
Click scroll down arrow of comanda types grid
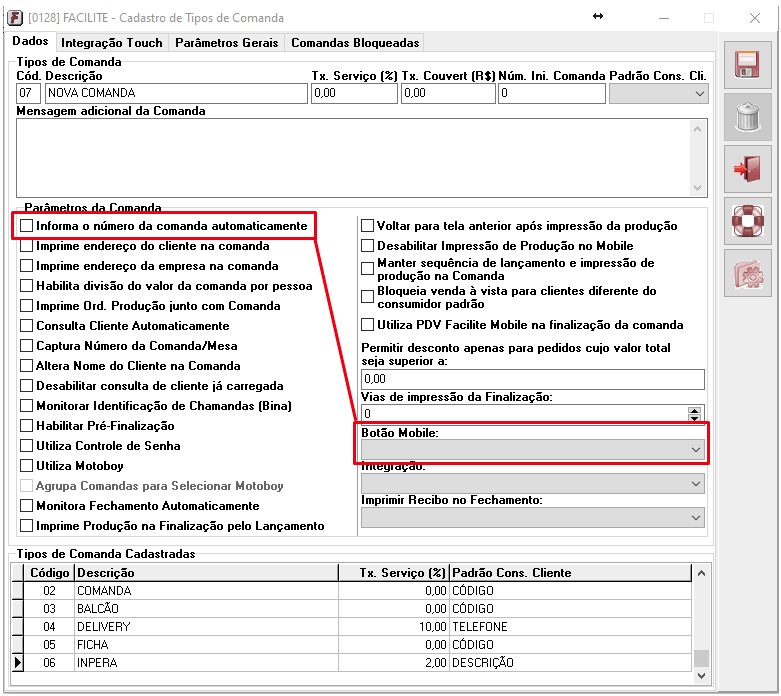(x=701, y=676)
